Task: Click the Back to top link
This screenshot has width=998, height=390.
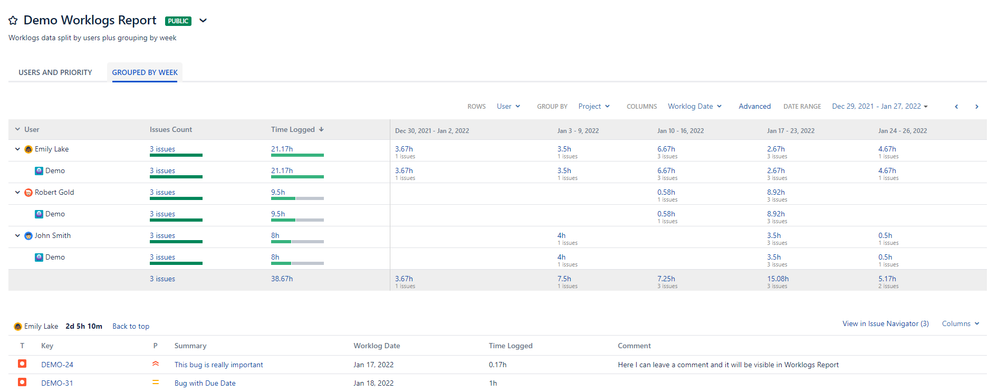Action: 130,326
